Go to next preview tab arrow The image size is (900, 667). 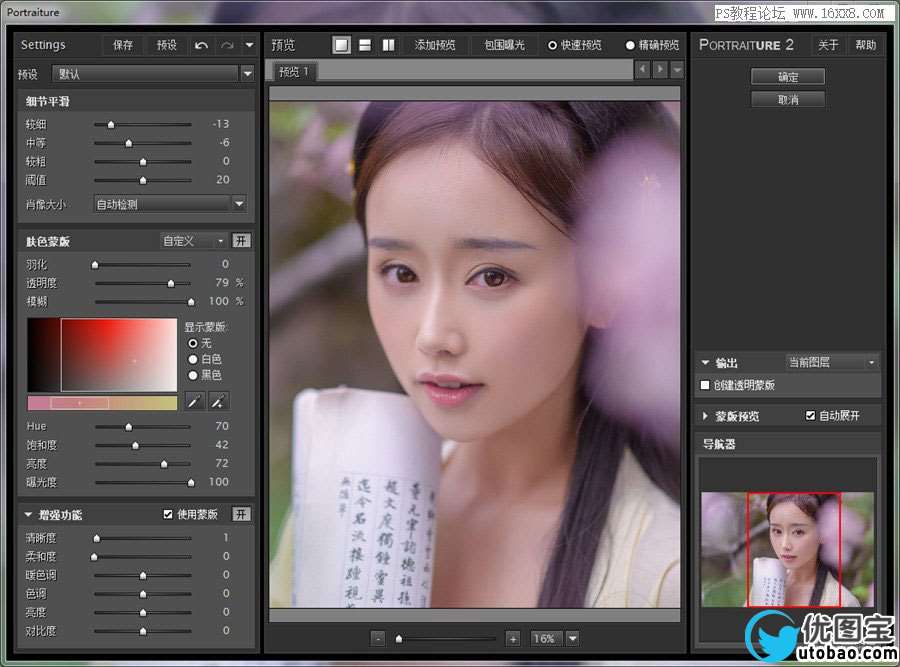(x=660, y=69)
